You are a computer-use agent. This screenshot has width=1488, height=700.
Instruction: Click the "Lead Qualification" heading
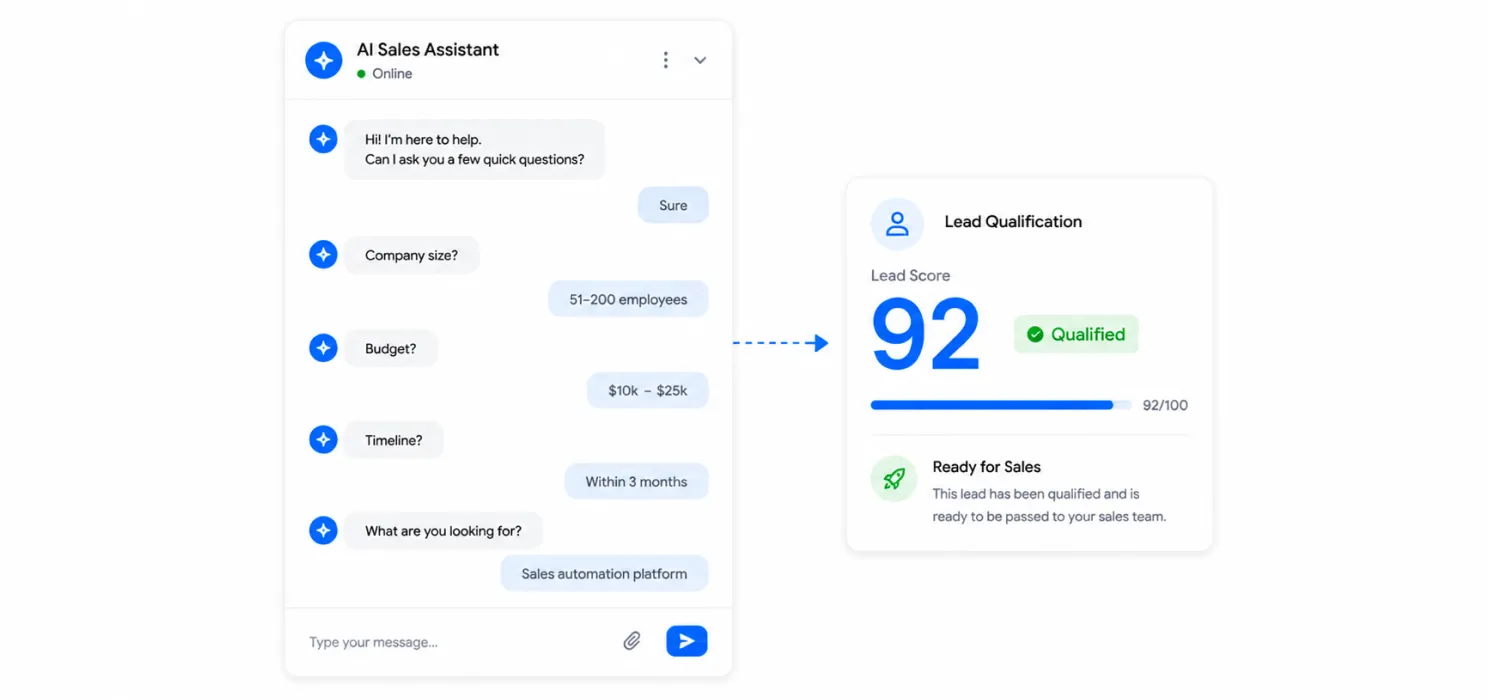1013,222
